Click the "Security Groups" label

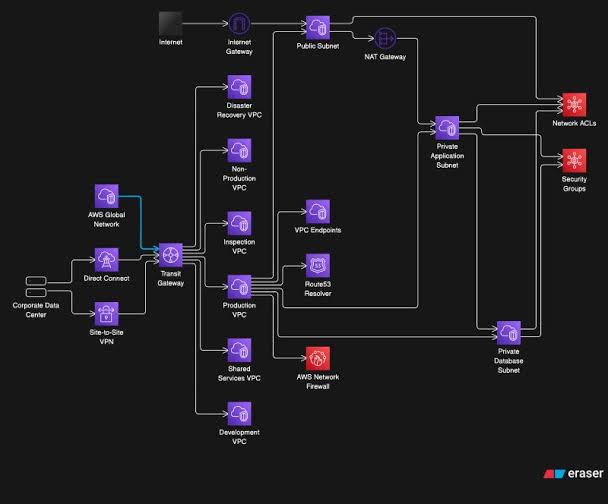point(574,184)
